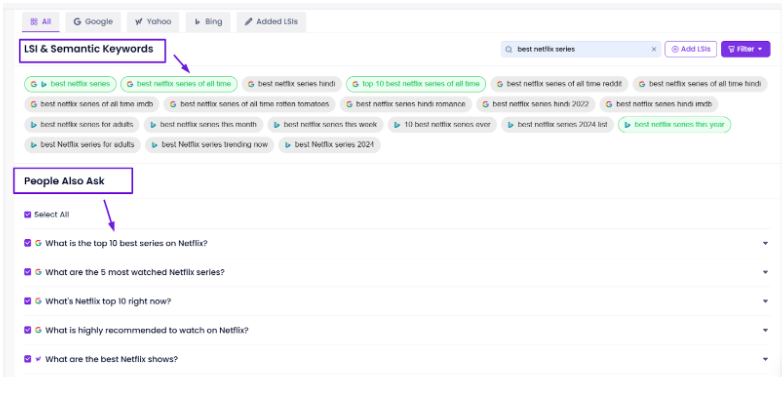Click the question What is highly recommended to watch on Netflix?
This screenshot has width=782, height=415.
coord(147,330)
